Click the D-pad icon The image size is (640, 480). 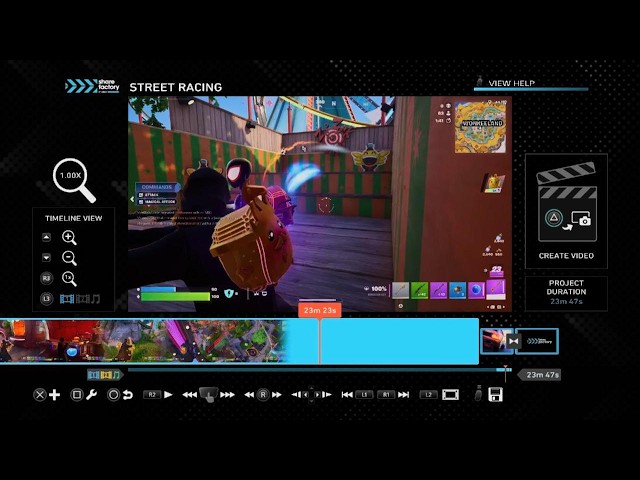(311, 395)
